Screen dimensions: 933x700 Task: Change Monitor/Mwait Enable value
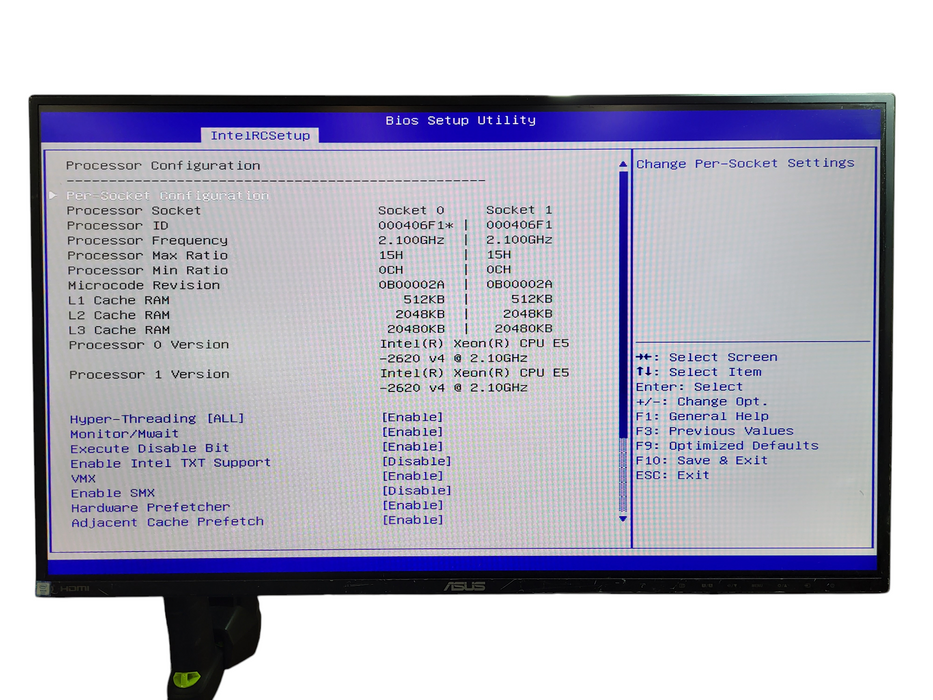click(x=412, y=432)
